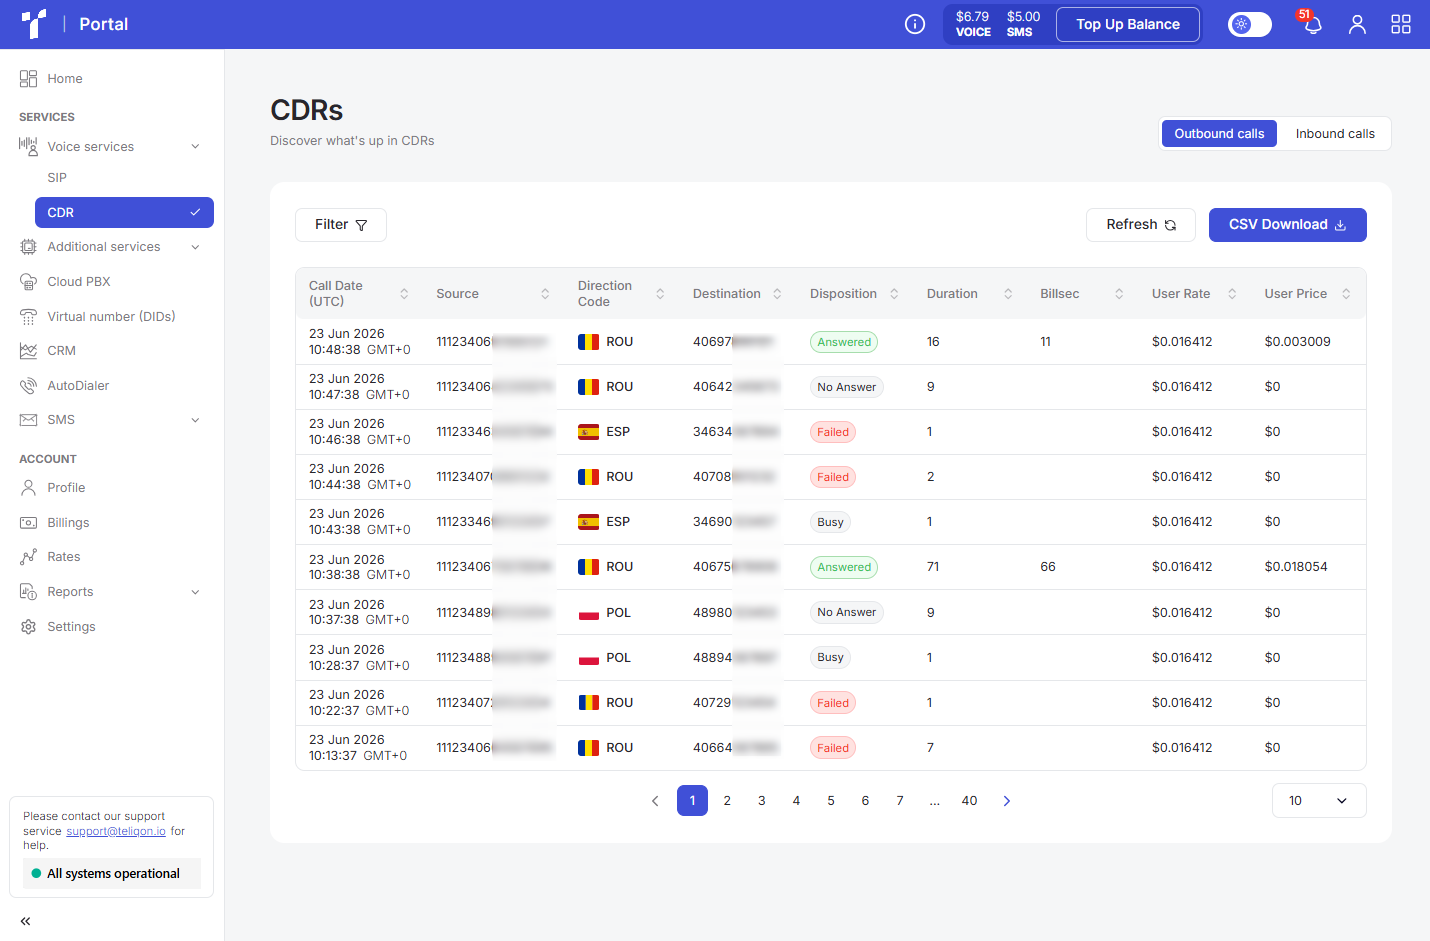Click the CRM chart icon
This screenshot has width=1430, height=941.
(28, 351)
